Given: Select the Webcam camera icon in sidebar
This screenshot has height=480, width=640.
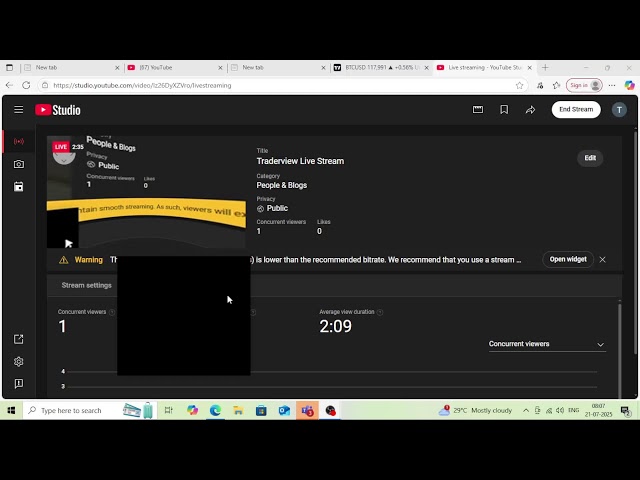Looking at the screenshot, I should tap(19, 164).
